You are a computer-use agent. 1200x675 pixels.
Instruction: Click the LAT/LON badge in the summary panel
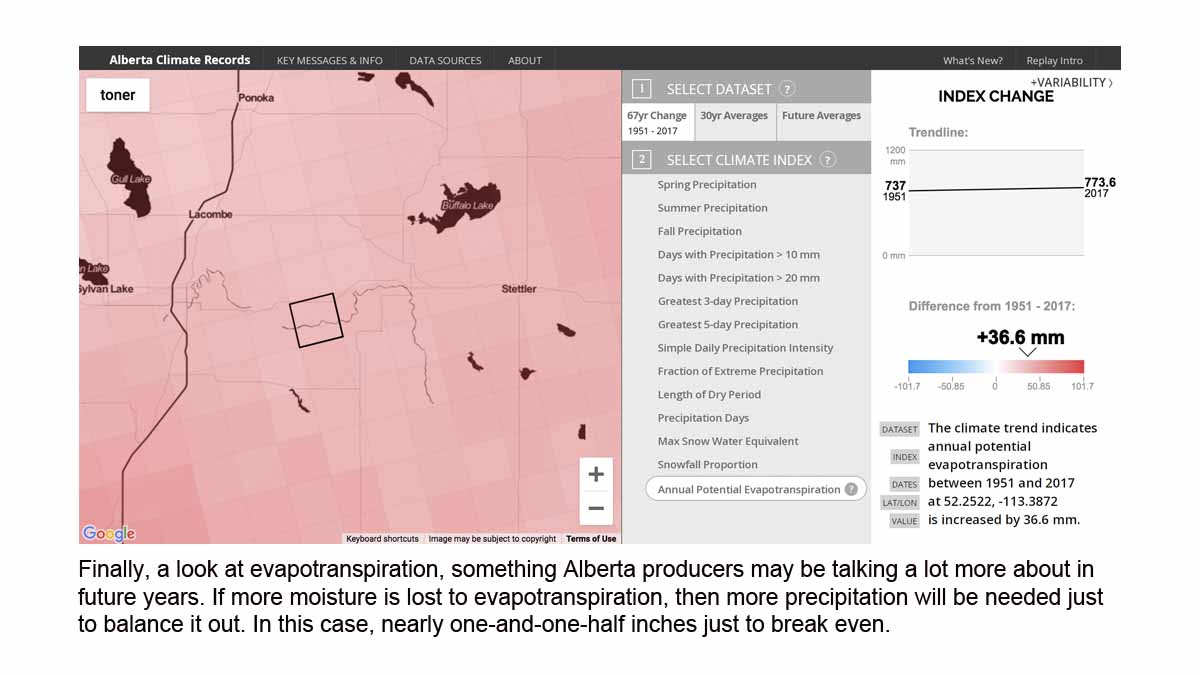[x=900, y=502]
